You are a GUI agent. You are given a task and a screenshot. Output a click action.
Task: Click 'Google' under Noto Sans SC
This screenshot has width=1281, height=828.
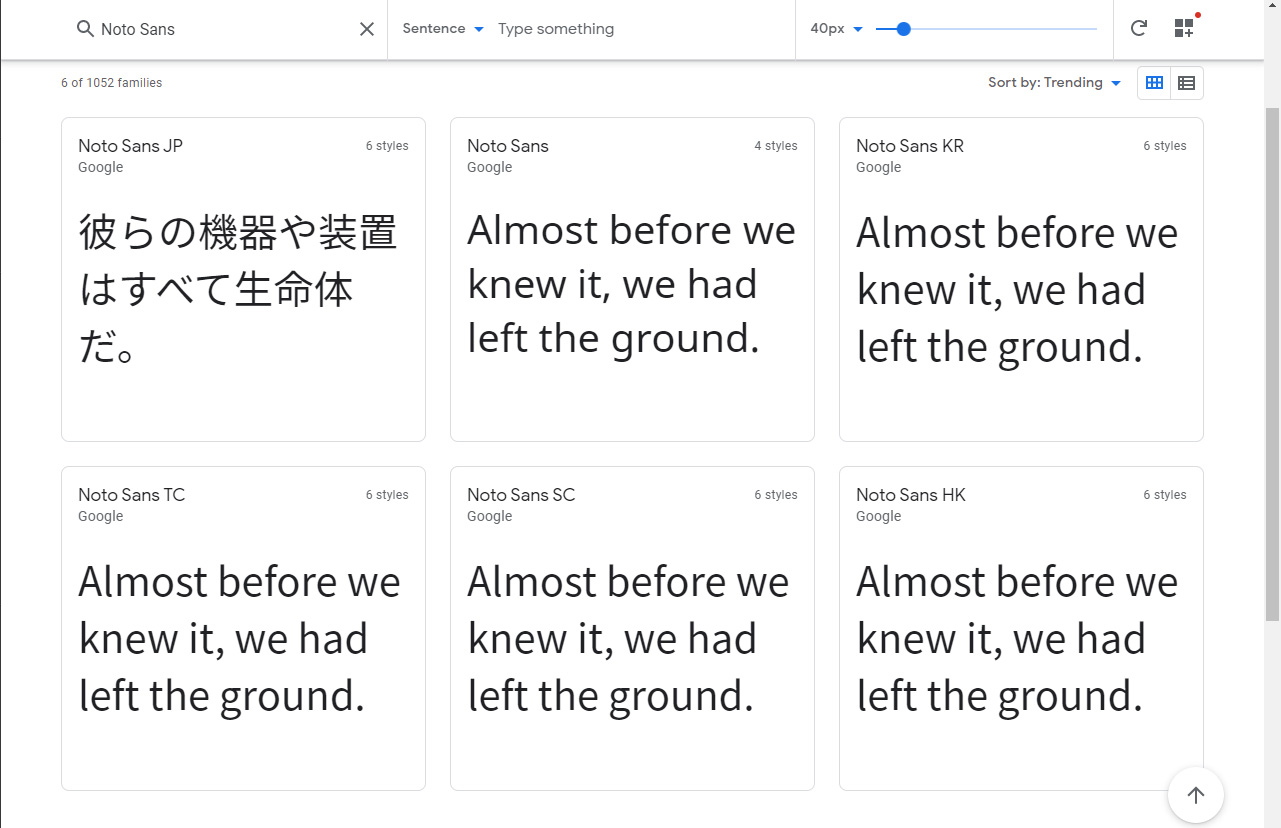coord(490,516)
